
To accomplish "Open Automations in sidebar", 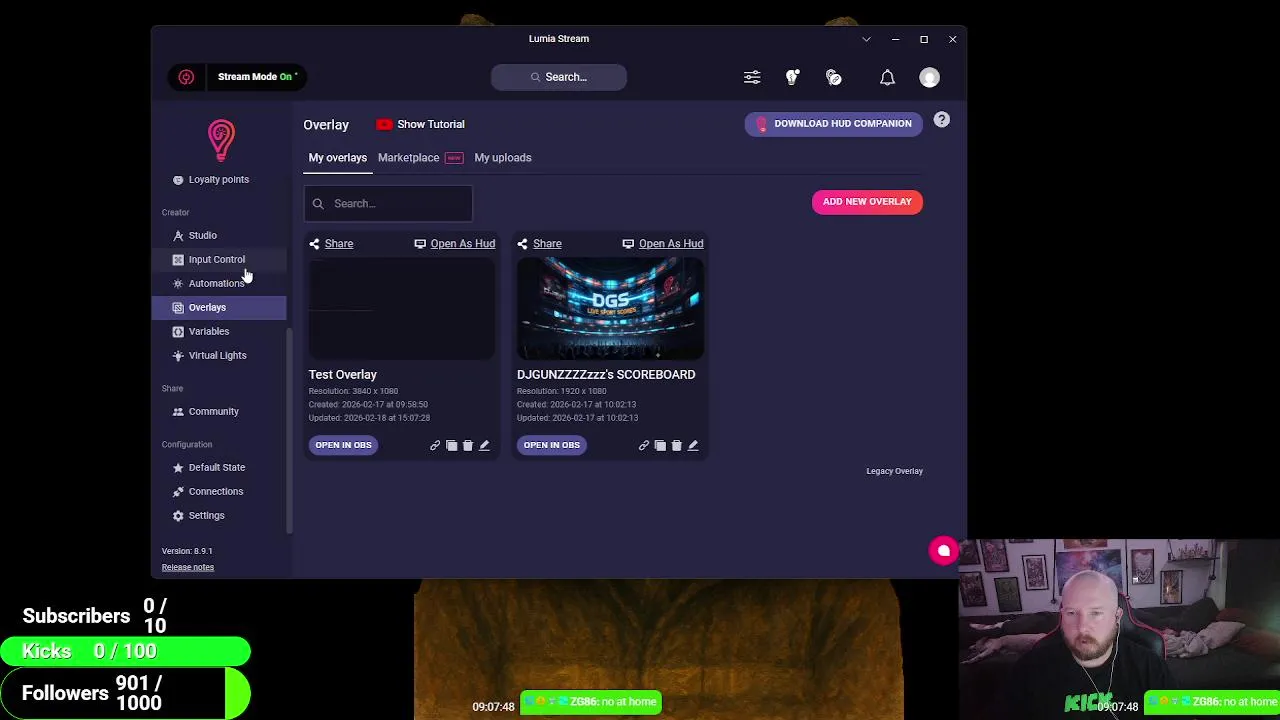I will coord(219,284).
